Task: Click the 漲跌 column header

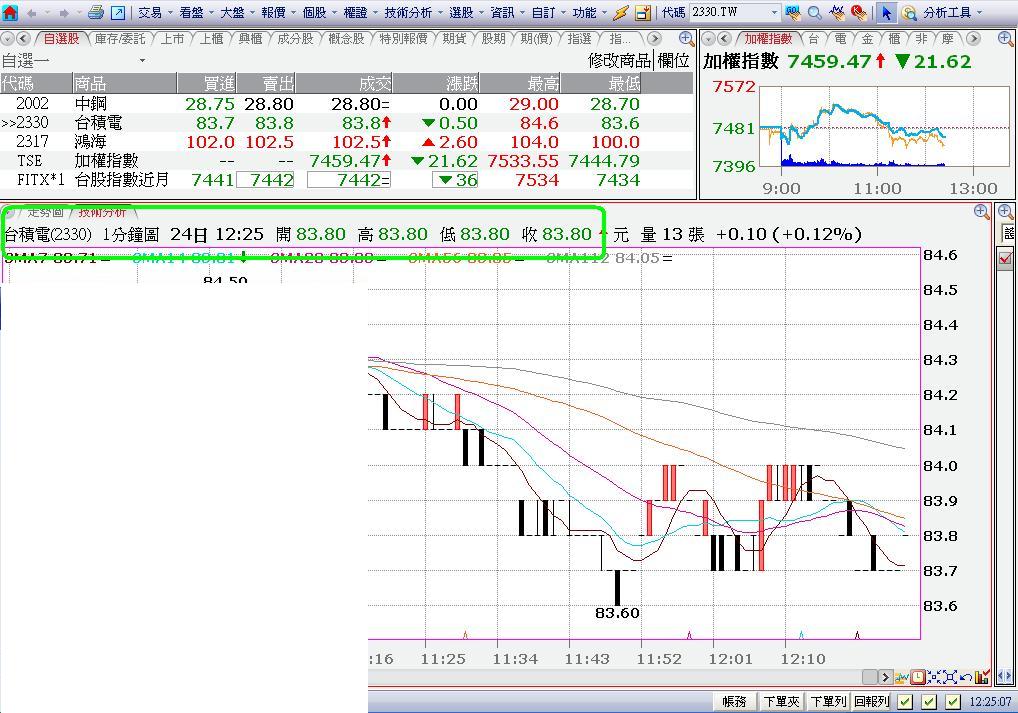Action: pyautogui.click(x=436, y=83)
